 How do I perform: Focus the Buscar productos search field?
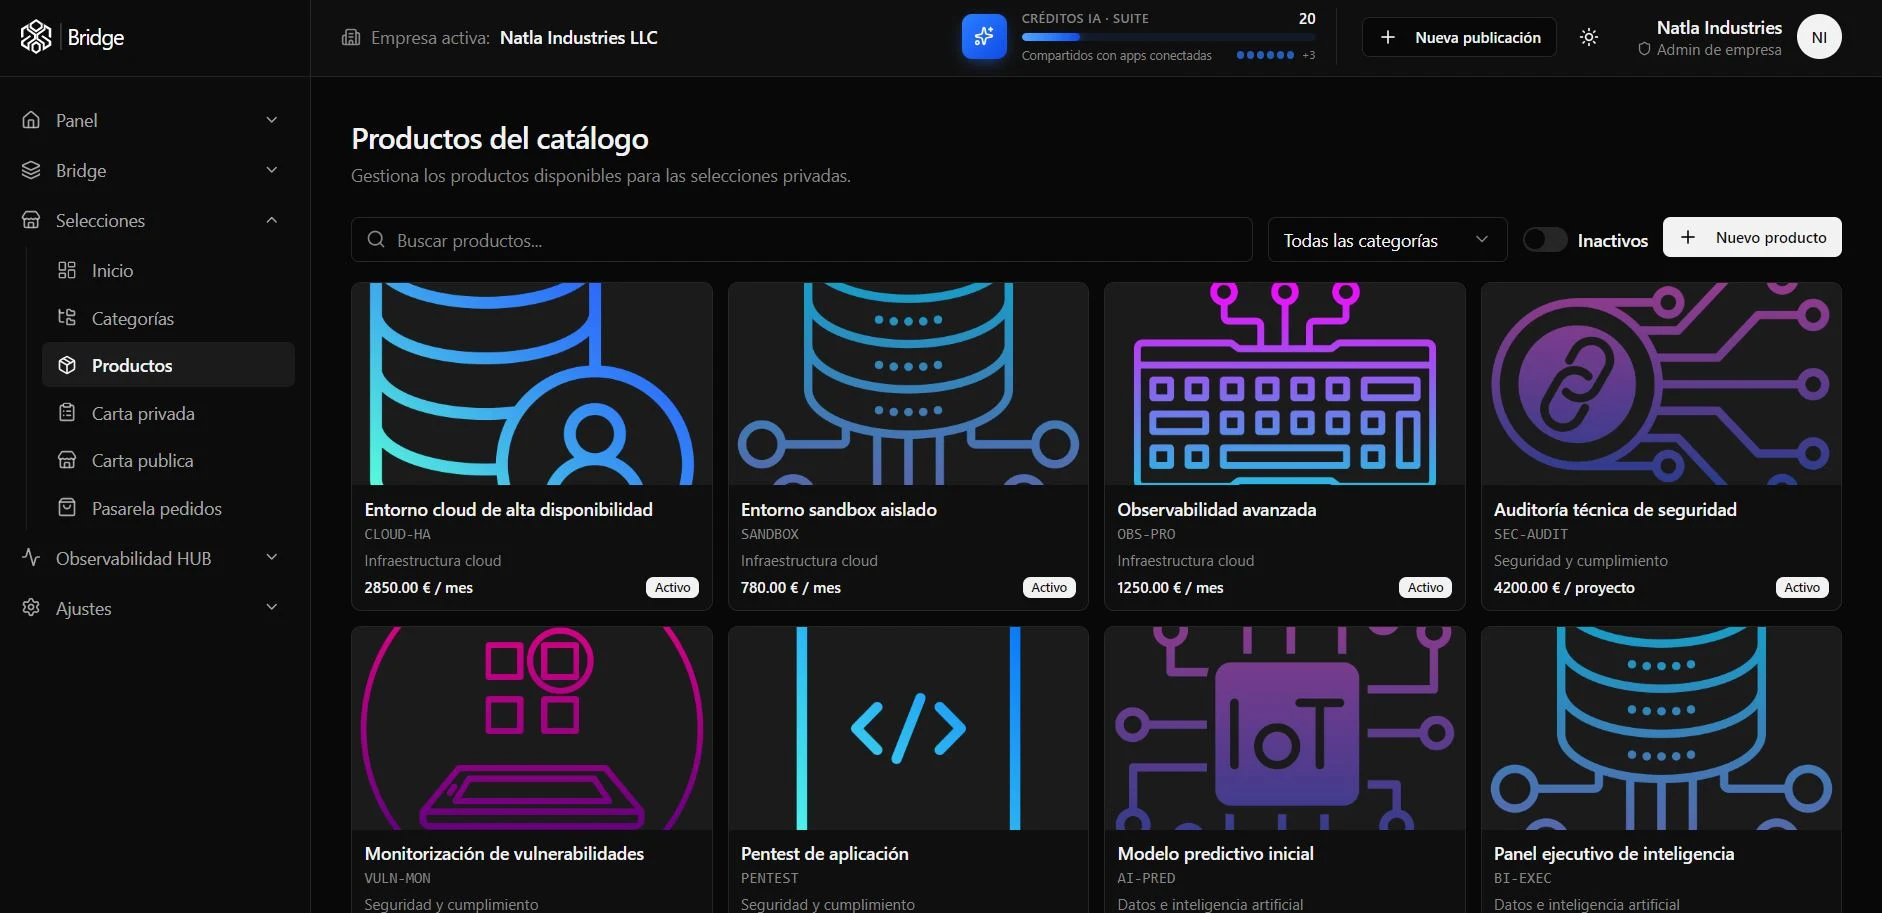pos(802,240)
